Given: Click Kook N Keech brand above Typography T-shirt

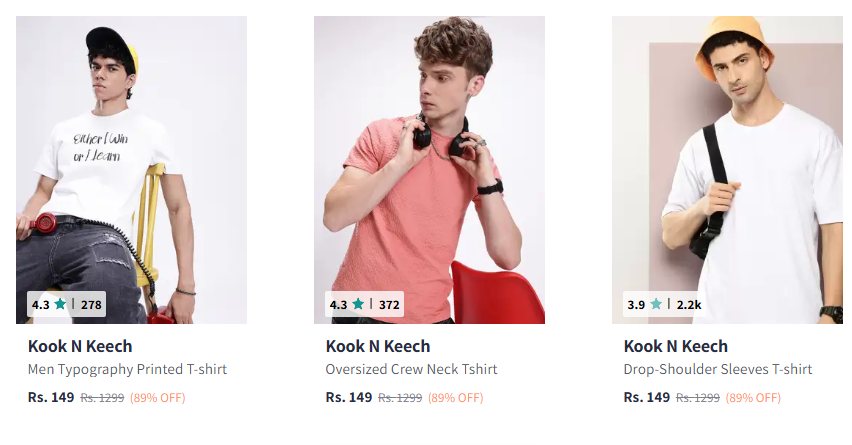Looking at the screenshot, I should pyautogui.click(x=80, y=346).
